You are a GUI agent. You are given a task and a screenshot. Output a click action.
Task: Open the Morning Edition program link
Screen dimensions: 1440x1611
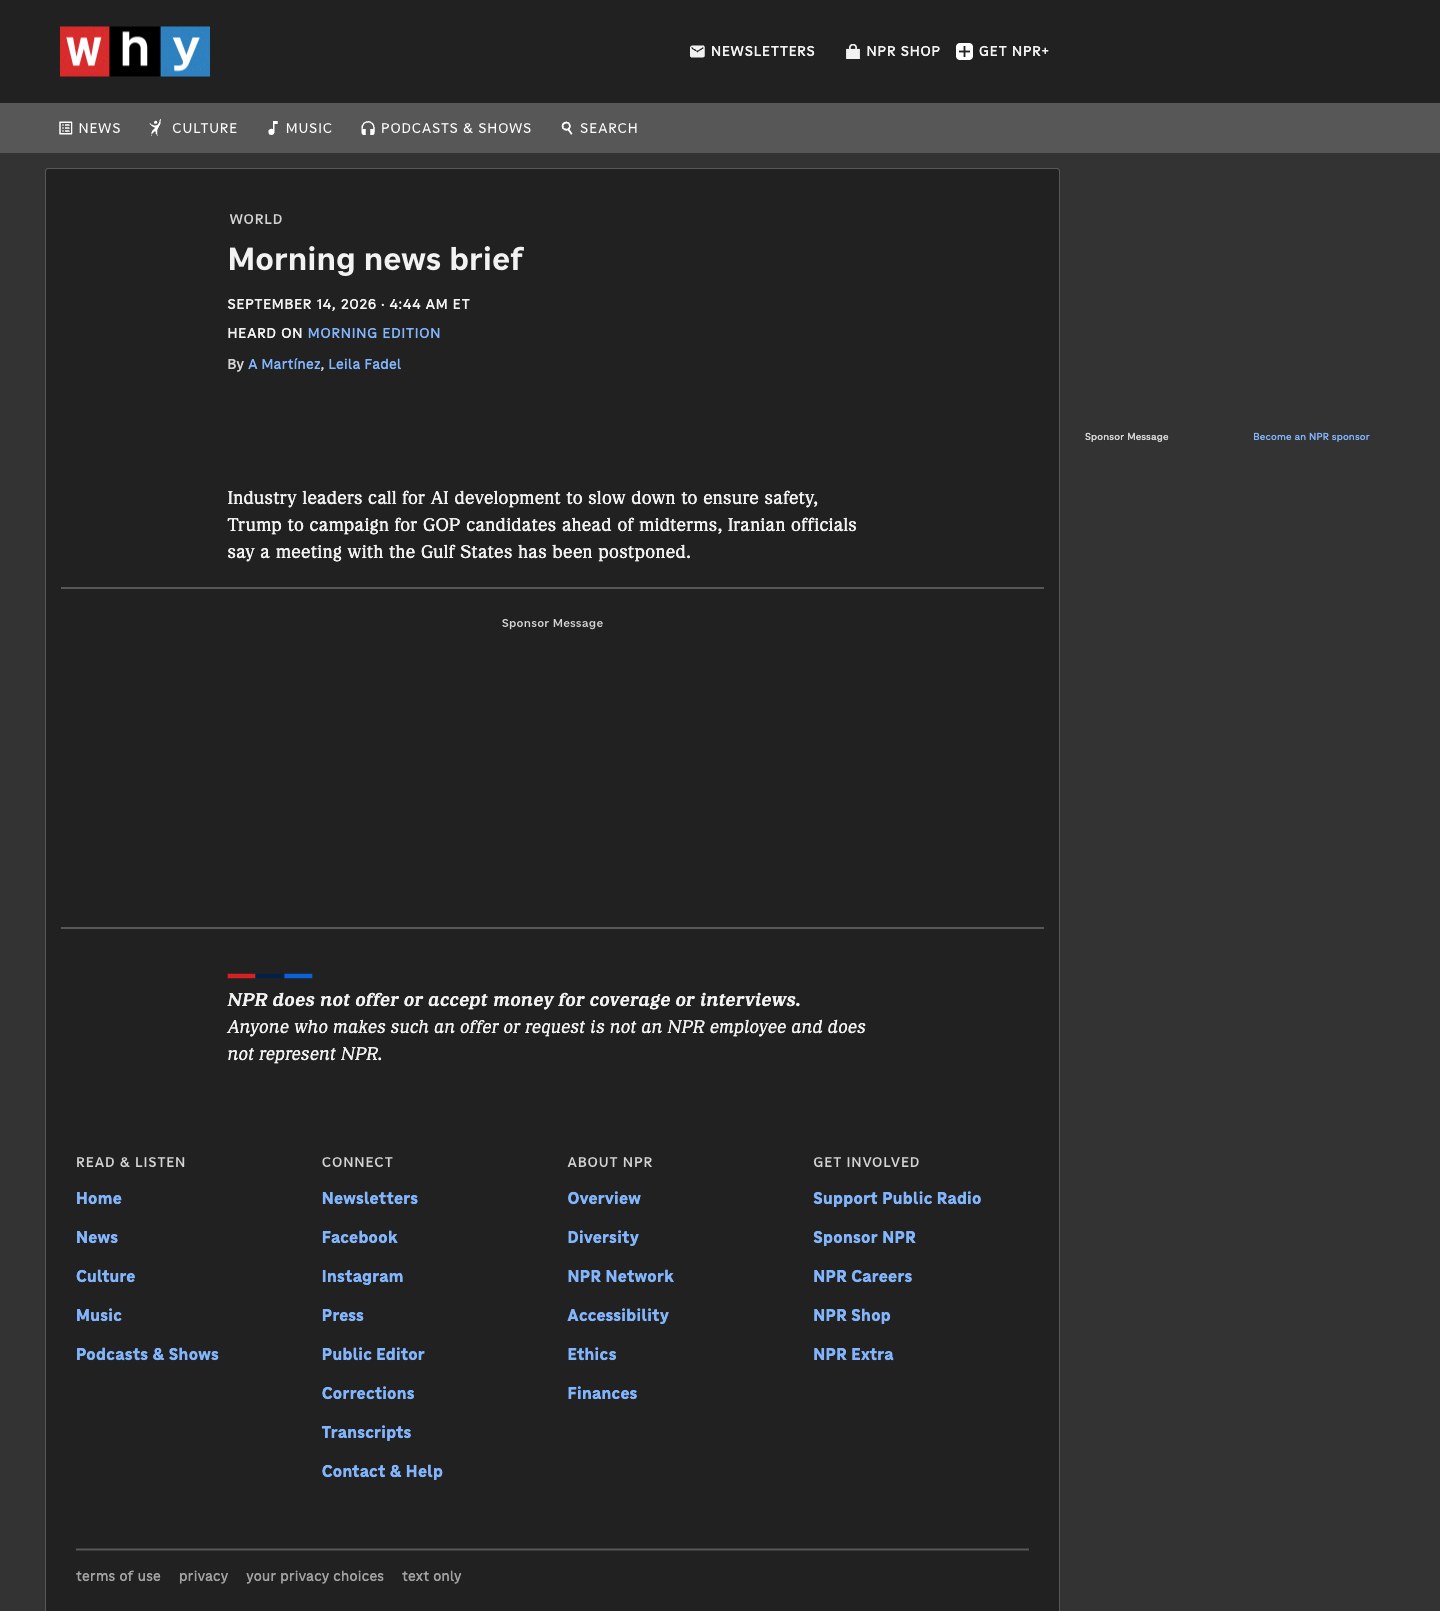tap(374, 333)
